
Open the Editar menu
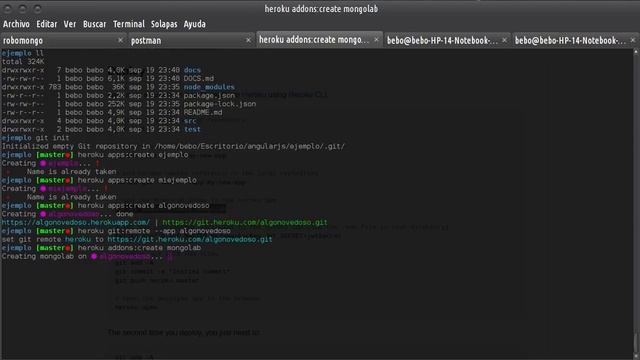pyautogui.click(x=47, y=24)
